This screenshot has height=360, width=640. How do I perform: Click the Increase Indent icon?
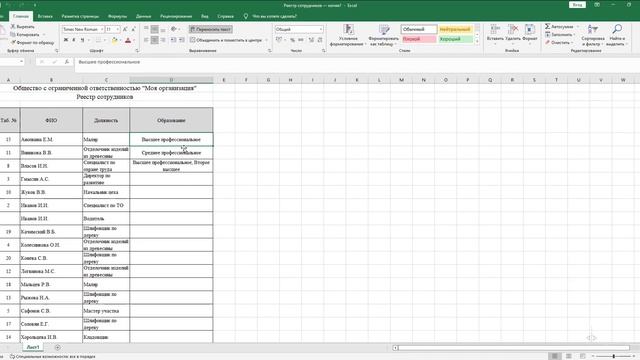181,40
